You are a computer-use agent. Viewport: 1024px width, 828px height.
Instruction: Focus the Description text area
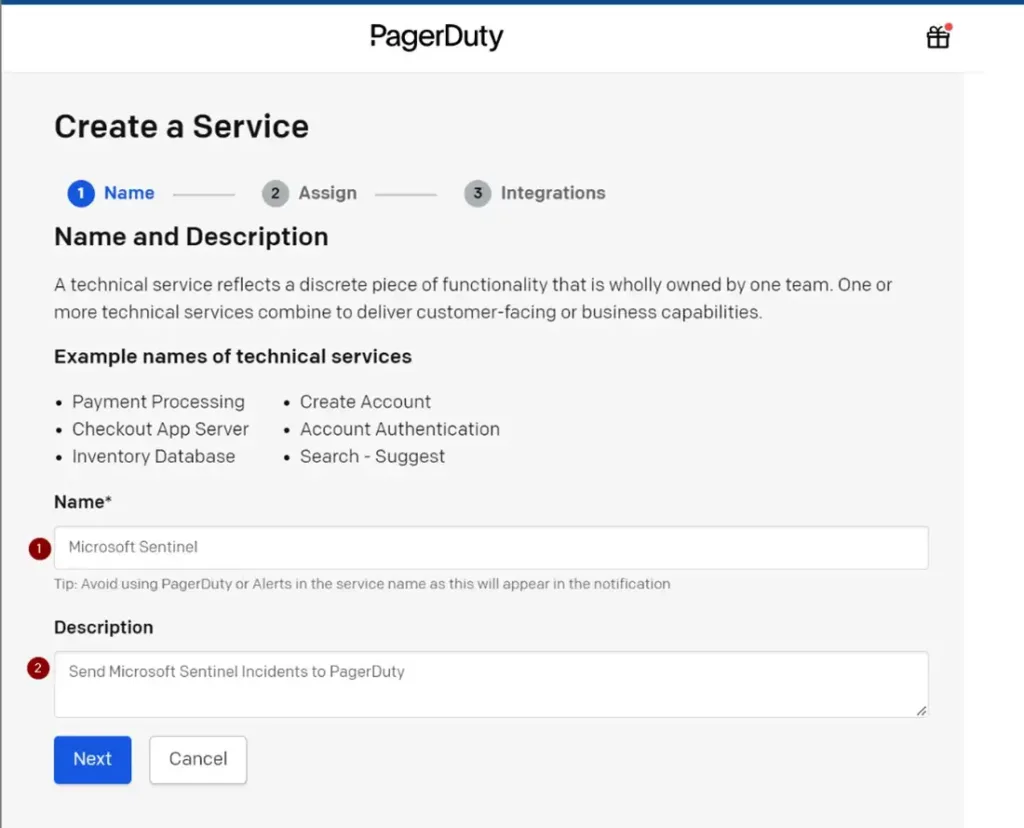pyautogui.click(x=490, y=684)
